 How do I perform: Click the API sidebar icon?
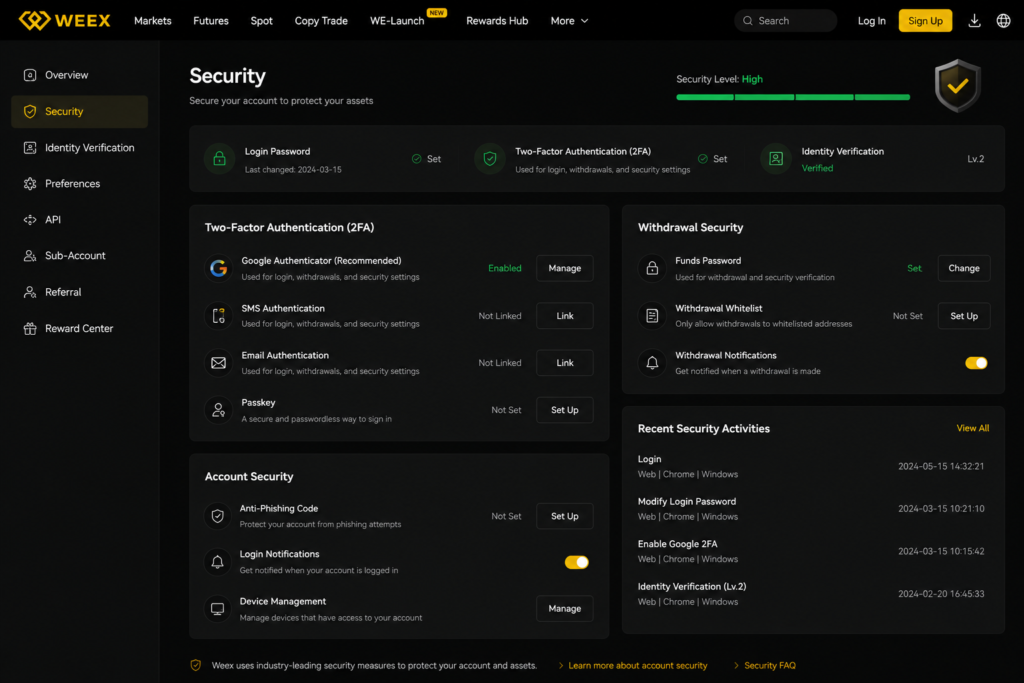point(30,219)
